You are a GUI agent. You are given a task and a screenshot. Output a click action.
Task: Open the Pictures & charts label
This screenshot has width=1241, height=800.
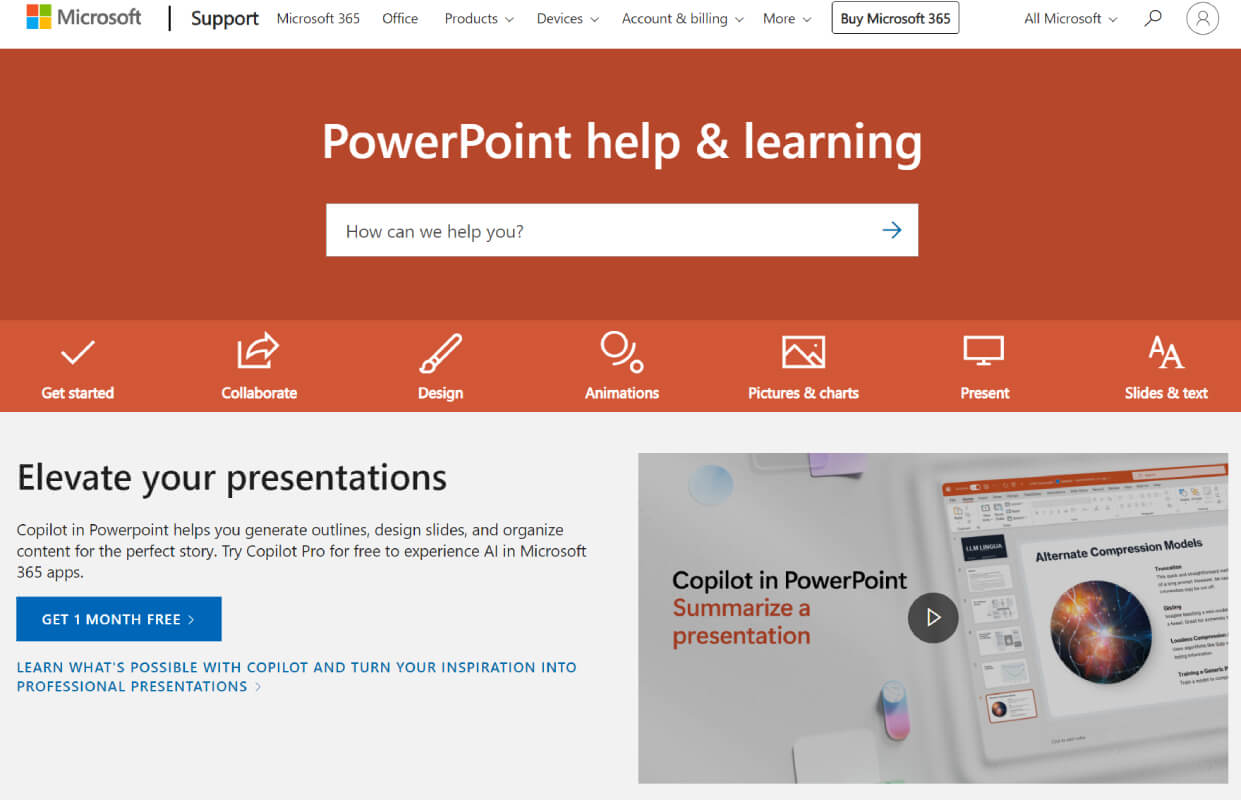pyautogui.click(x=803, y=393)
